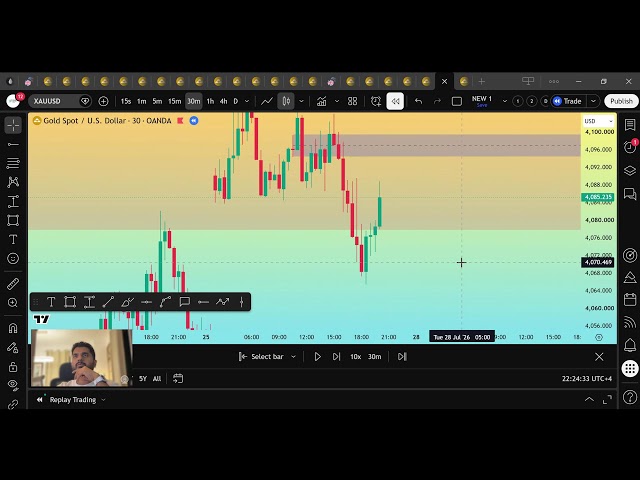Switch to the 4h timeframe
Screen dimensions: 640x480
(x=223, y=101)
